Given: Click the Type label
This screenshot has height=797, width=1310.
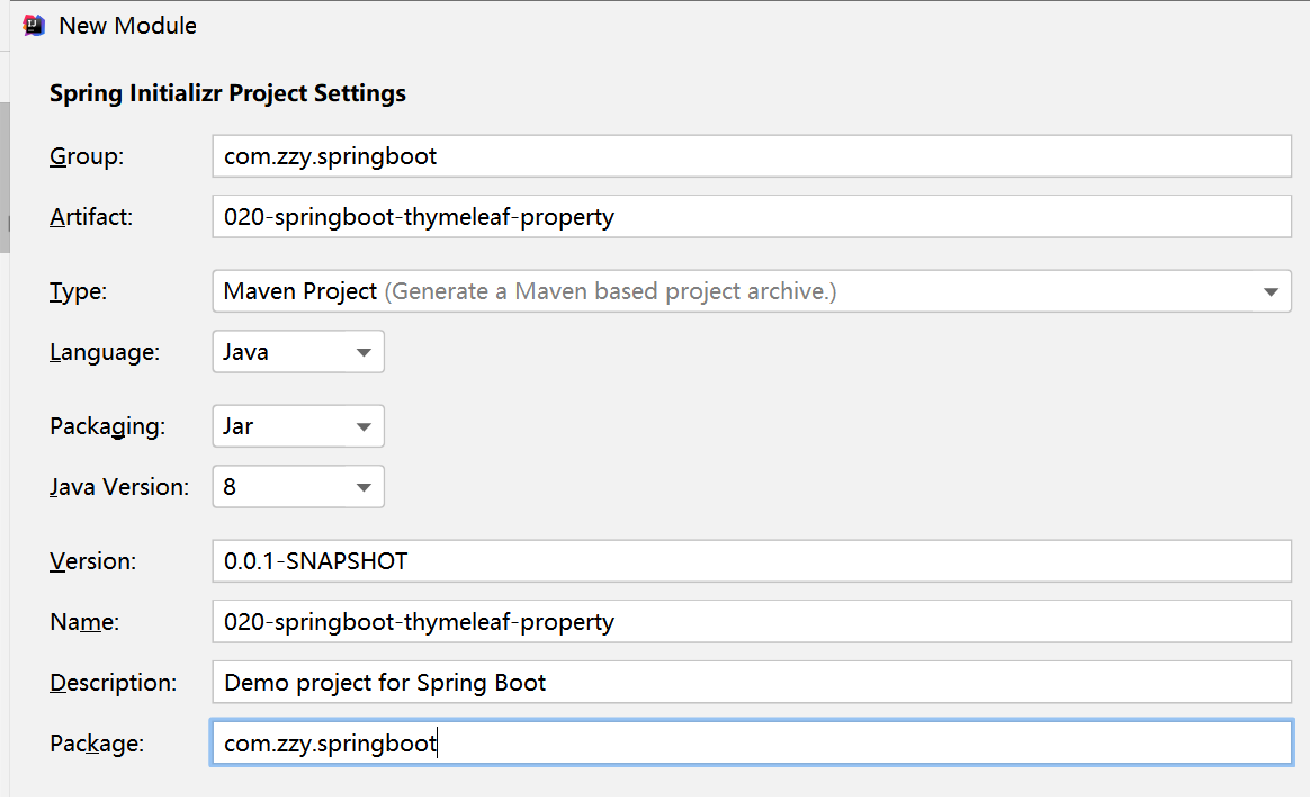Looking at the screenshot, I should coord(78,292).
